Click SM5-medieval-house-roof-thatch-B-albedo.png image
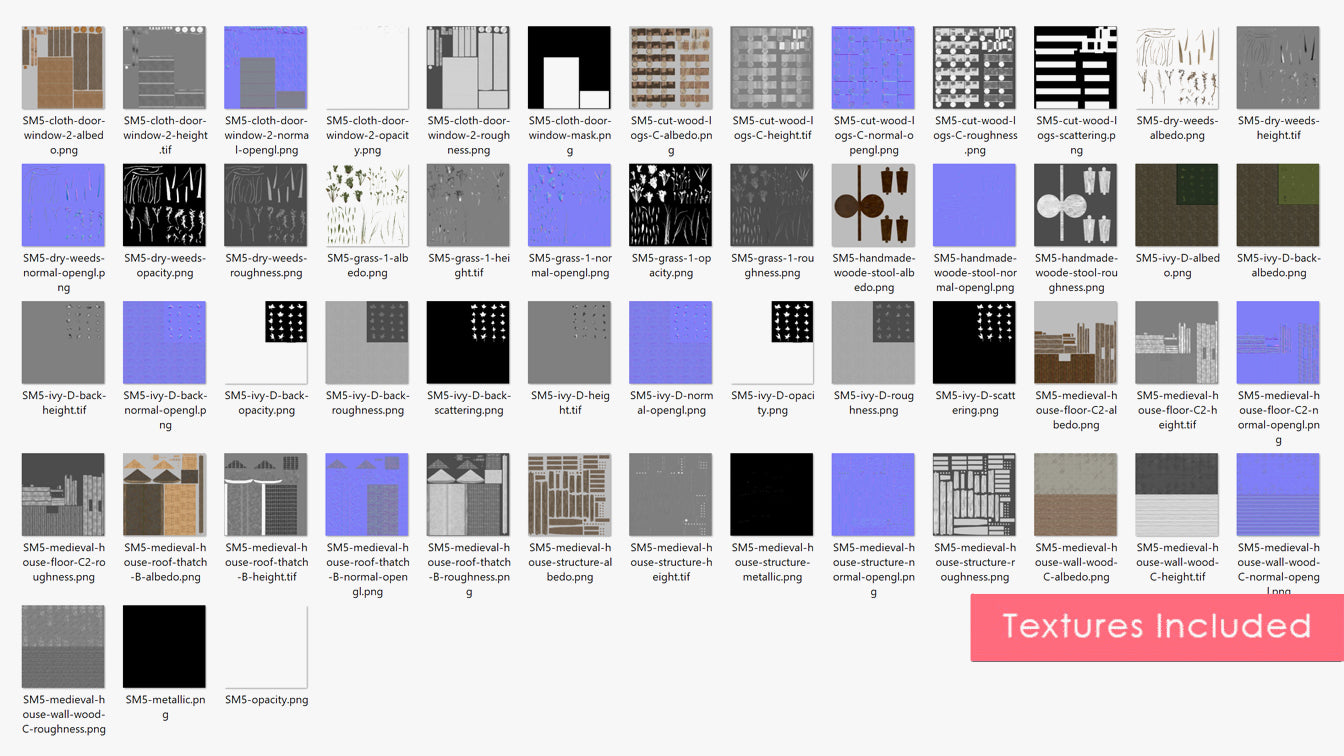Screen dimensions: 1344x756 (165, 495)
